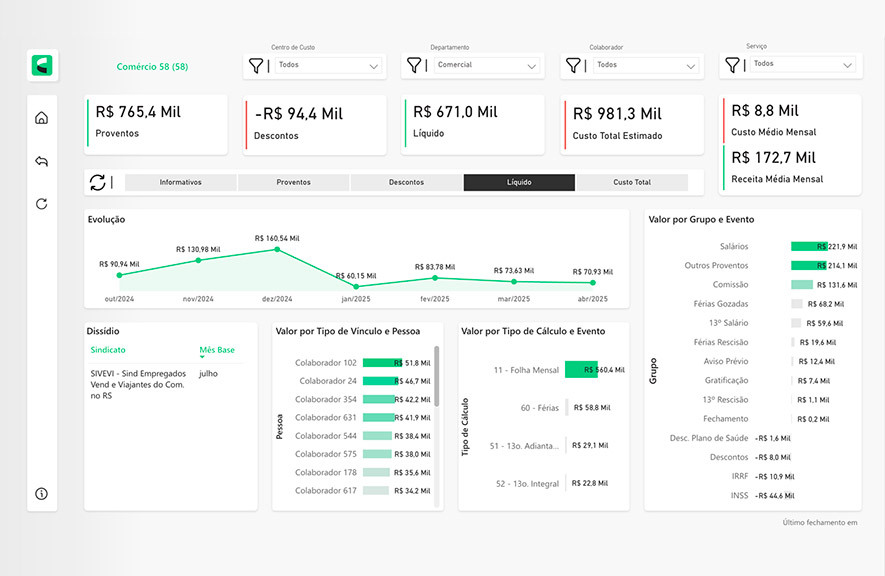Click the Departamento filter funnel icon
Screen dimensions: 885x576
point(414,65)
